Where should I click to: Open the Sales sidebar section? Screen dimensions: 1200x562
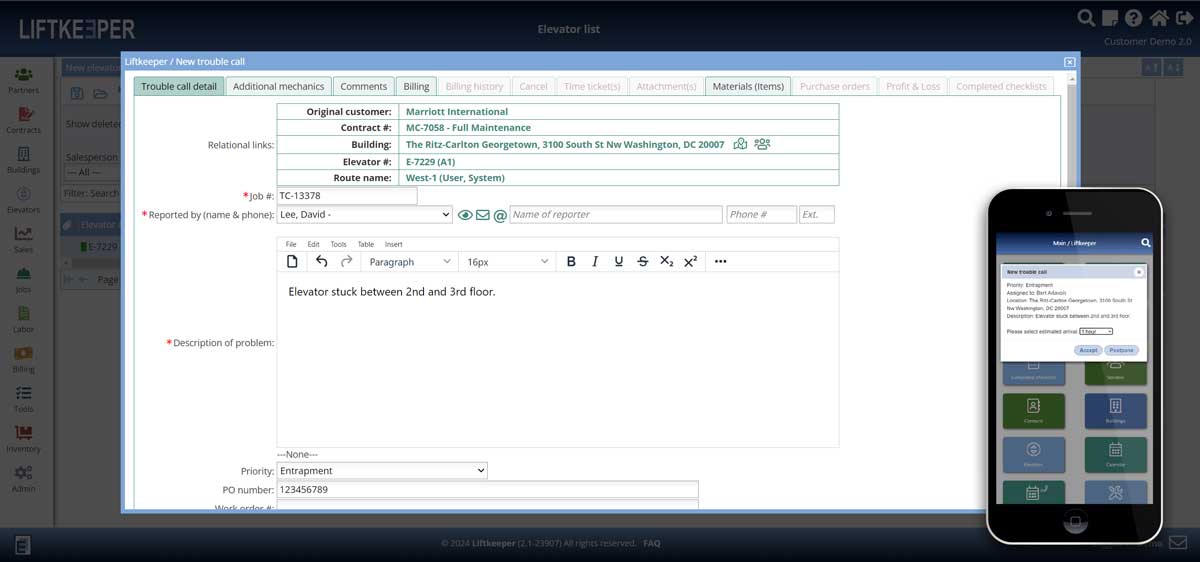coord(23,240)
